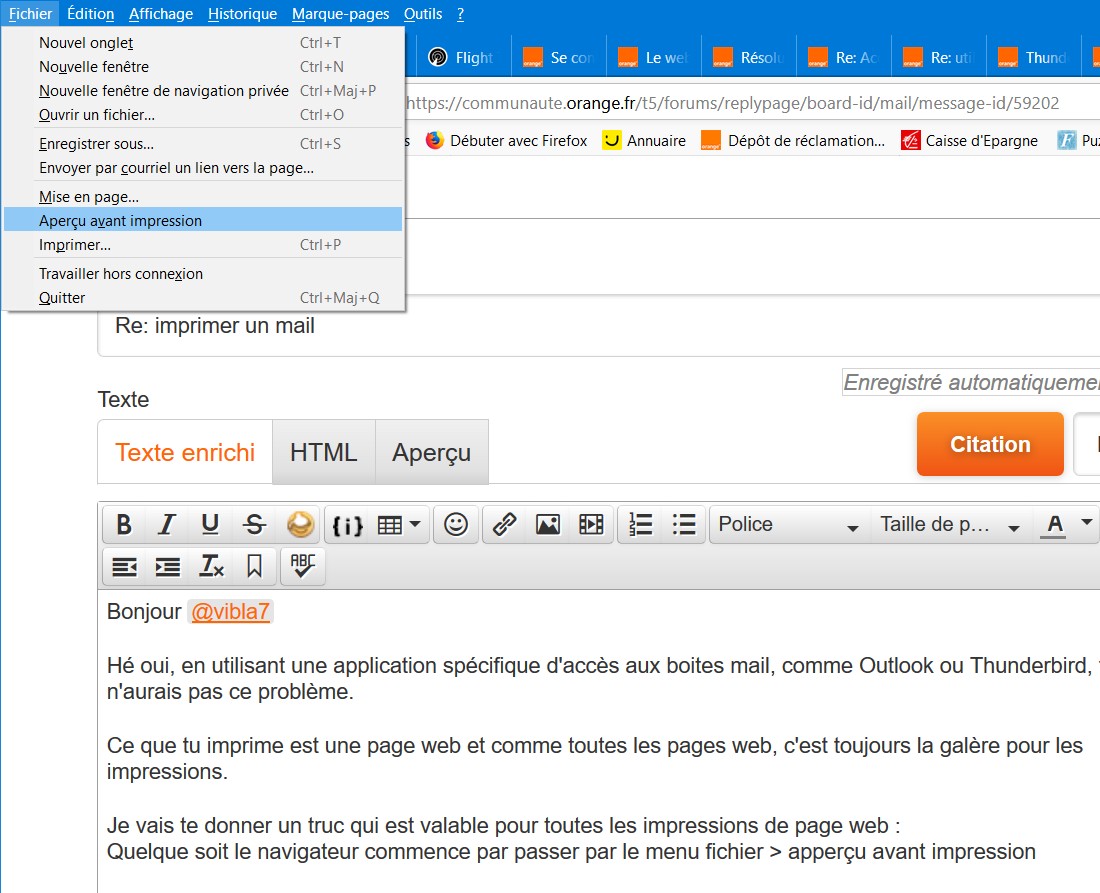
Task: Open the @vibla7 mention link
Action: pyautogui.click(x=230, y=612)
